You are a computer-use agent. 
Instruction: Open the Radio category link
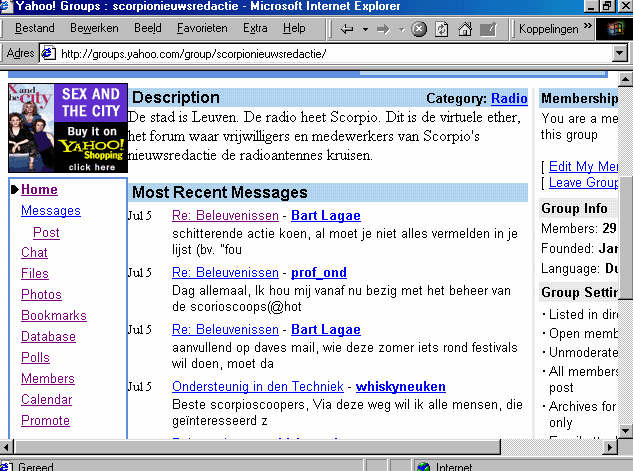[x=509, y=98]
